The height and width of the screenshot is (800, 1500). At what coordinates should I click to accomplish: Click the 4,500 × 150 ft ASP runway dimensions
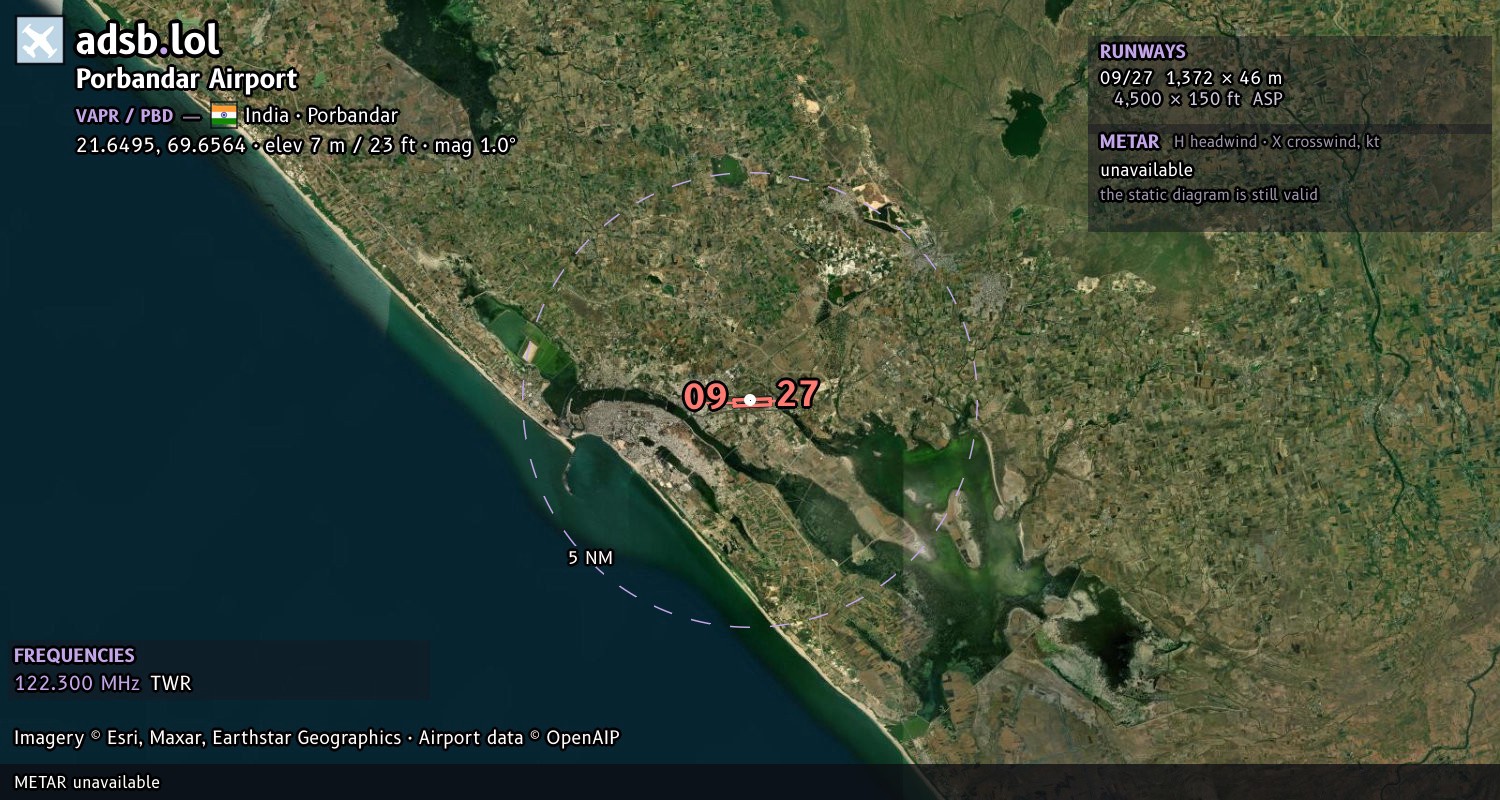coord(1198,99)
